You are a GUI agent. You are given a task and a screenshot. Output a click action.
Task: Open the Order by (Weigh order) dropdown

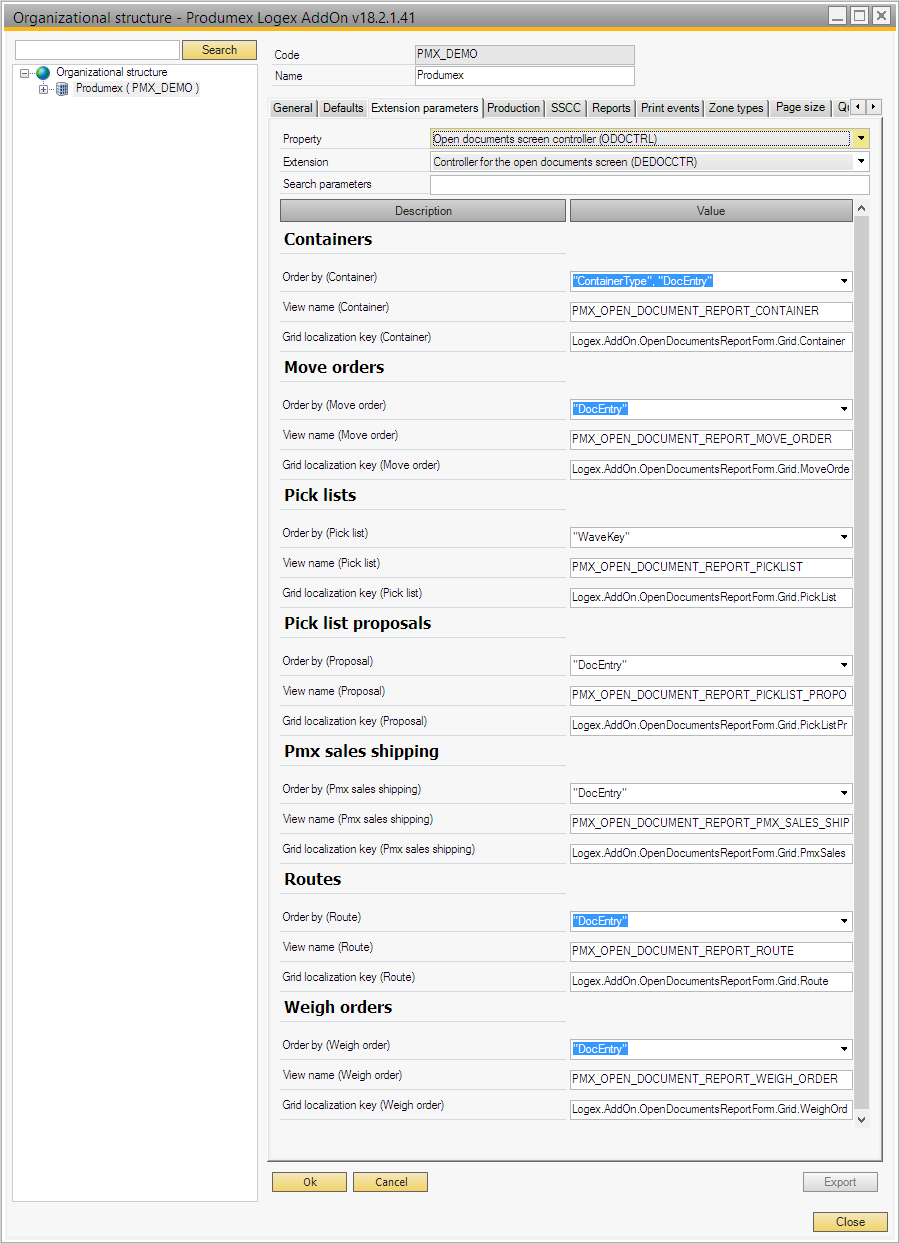843,1049
